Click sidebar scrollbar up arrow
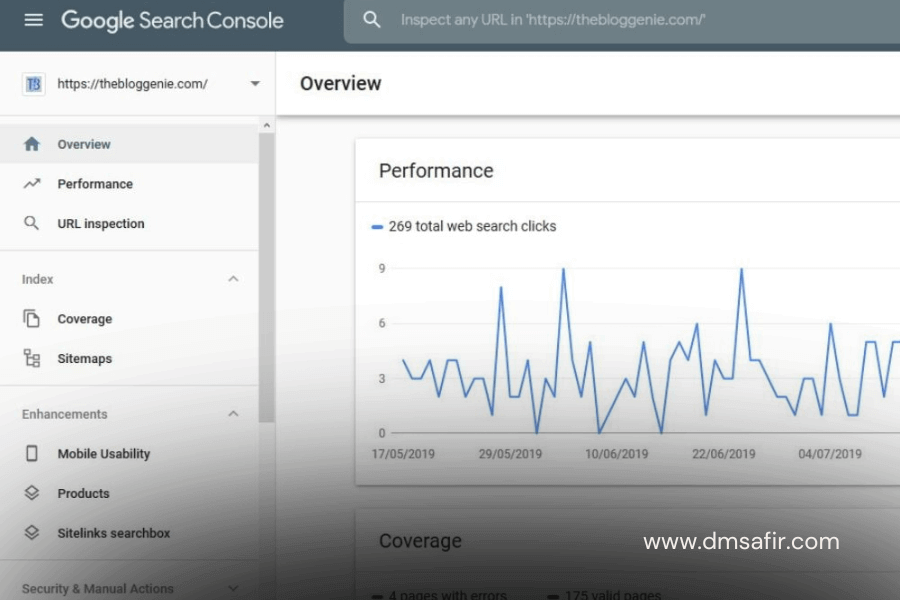Screen dimensions: 900x600 click(x=266, y=125)
